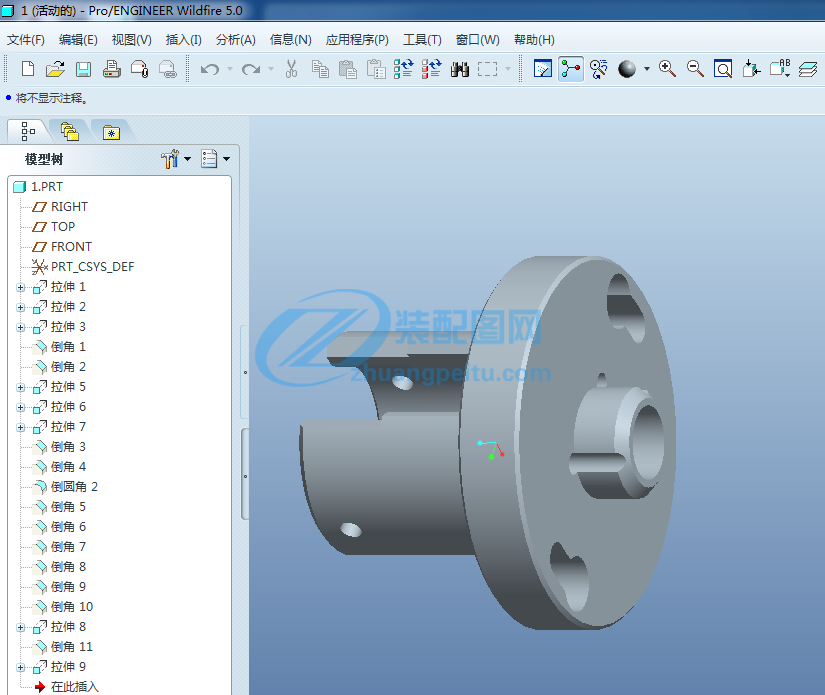Screen dimensions: 825x695
Task: Open the 分析(A) menu
Action: (x=236, y=40)
